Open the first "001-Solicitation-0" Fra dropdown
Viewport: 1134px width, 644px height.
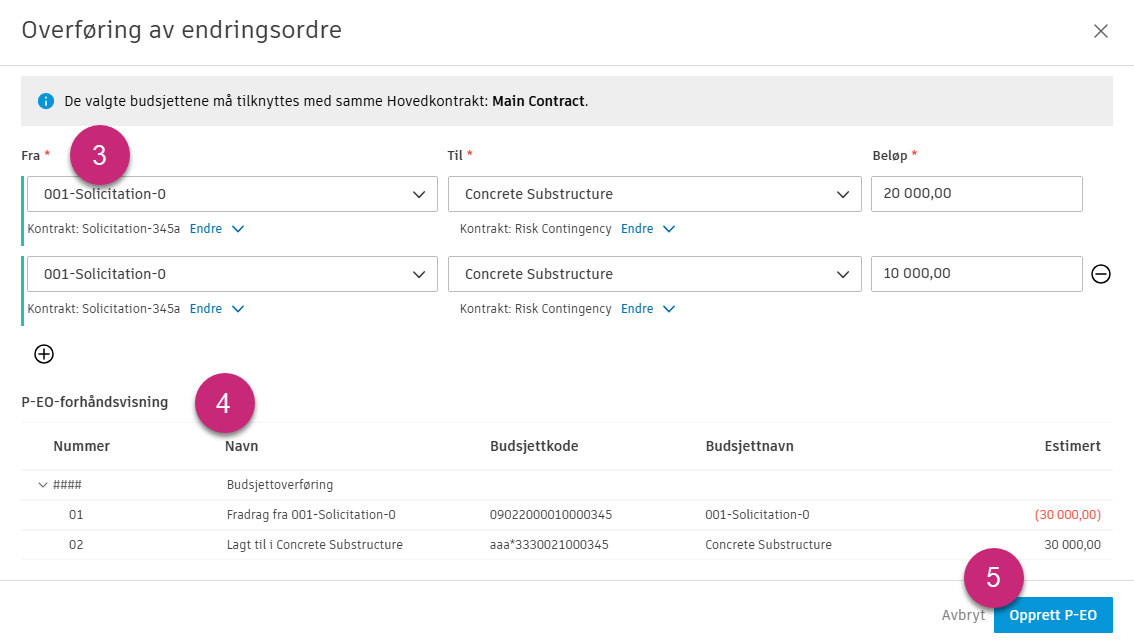coord(232,193)
